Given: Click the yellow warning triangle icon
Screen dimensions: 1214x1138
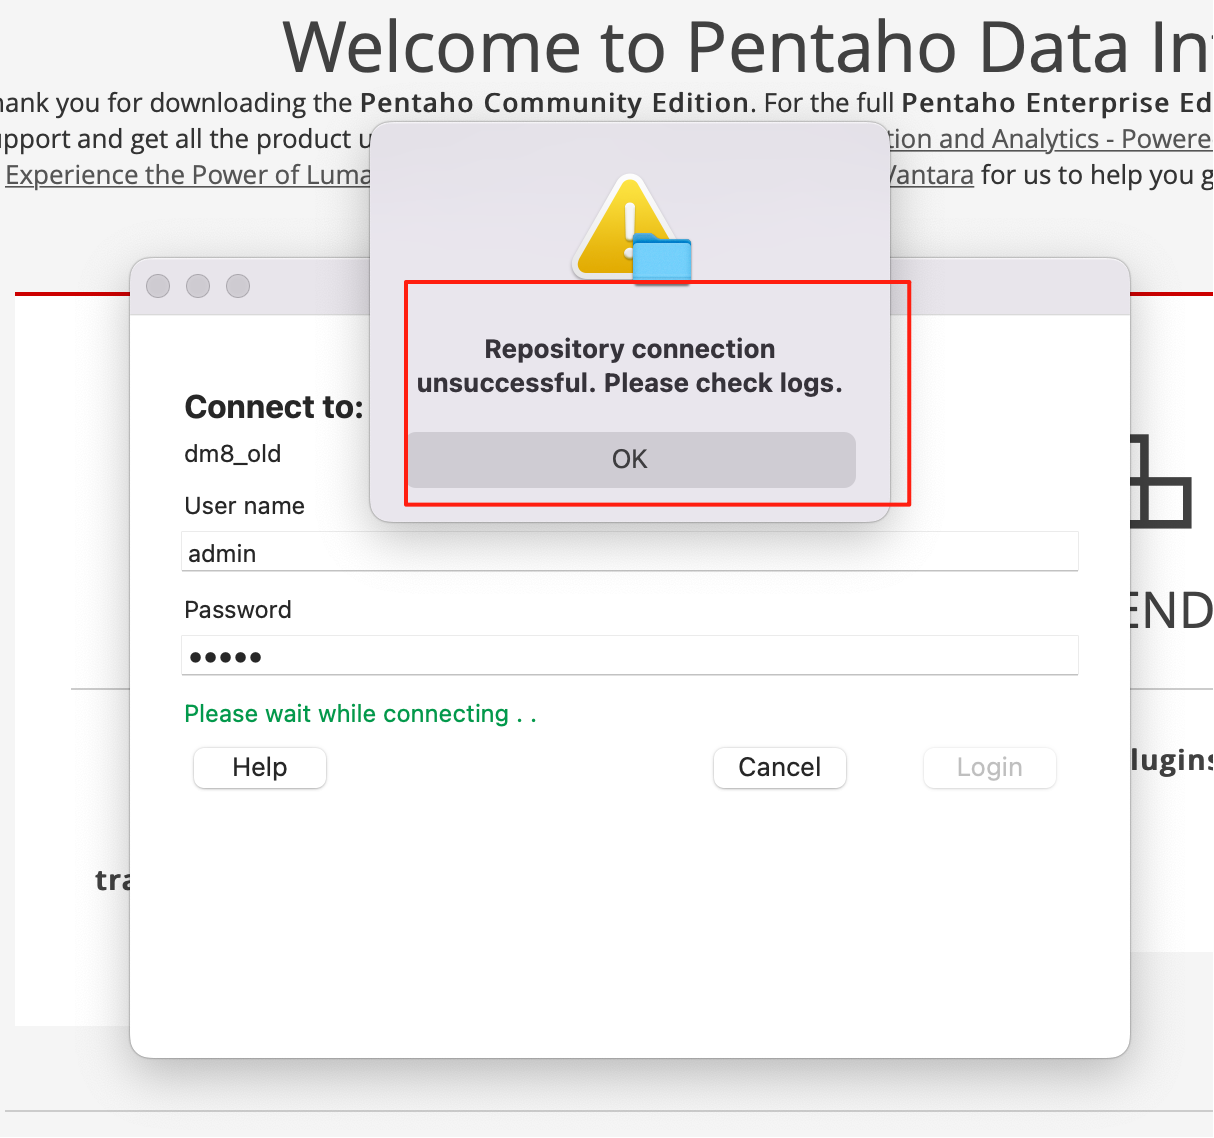Looking at the screenshot, I should [620, 226].
